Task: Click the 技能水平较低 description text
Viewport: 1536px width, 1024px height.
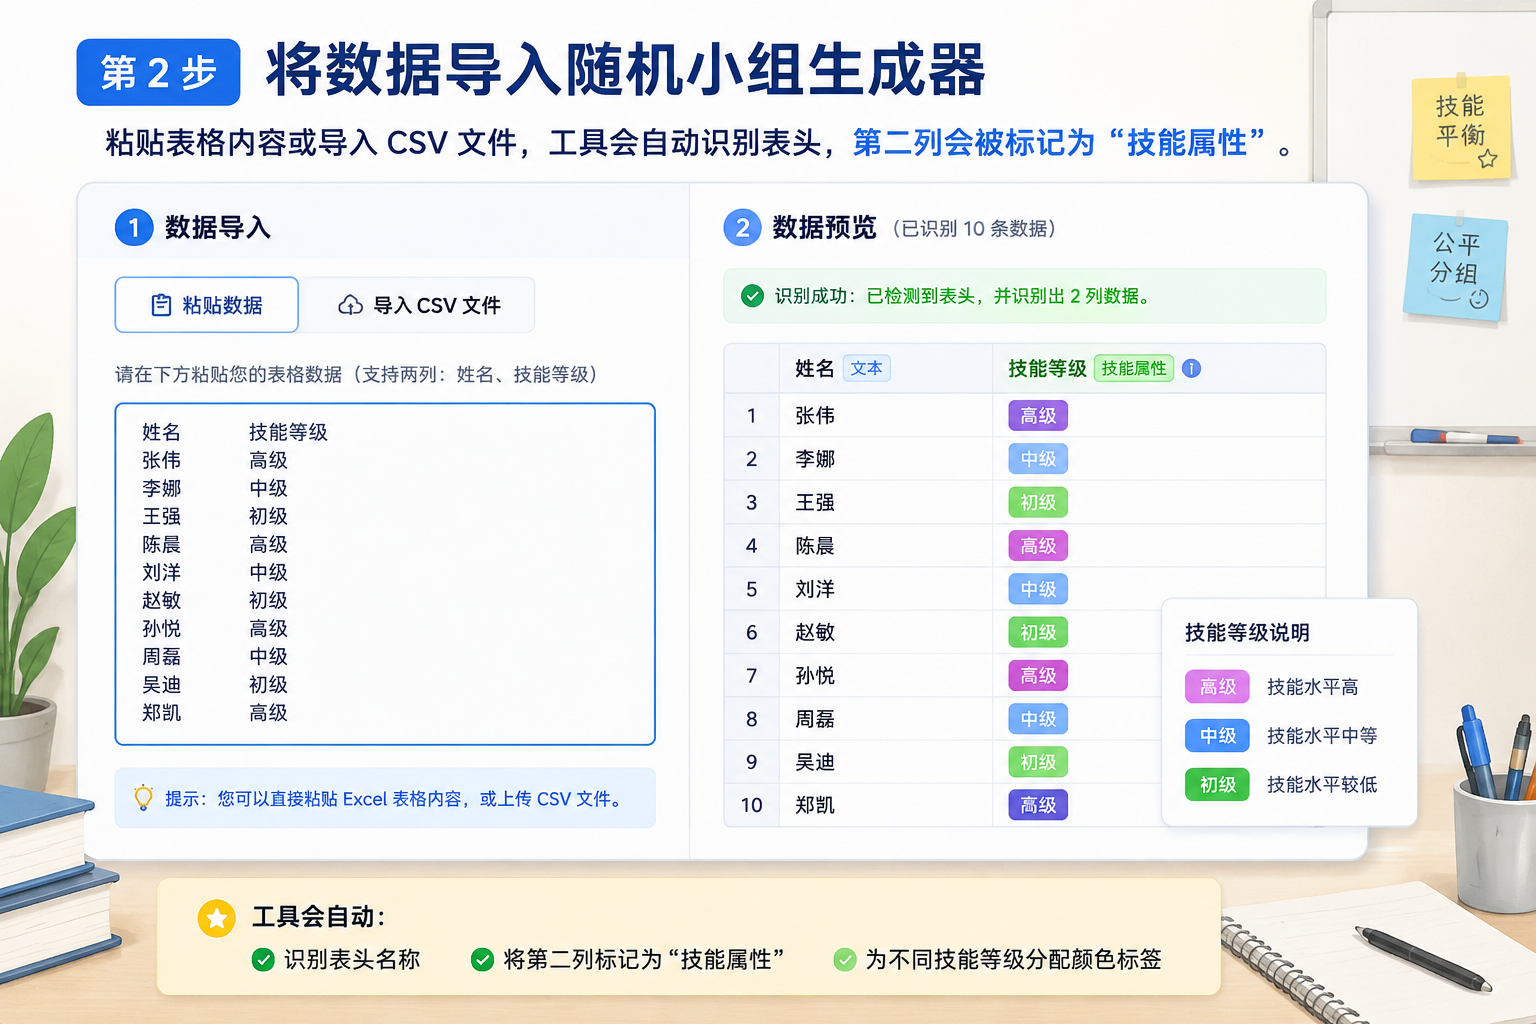Action: pos(1322,785)
